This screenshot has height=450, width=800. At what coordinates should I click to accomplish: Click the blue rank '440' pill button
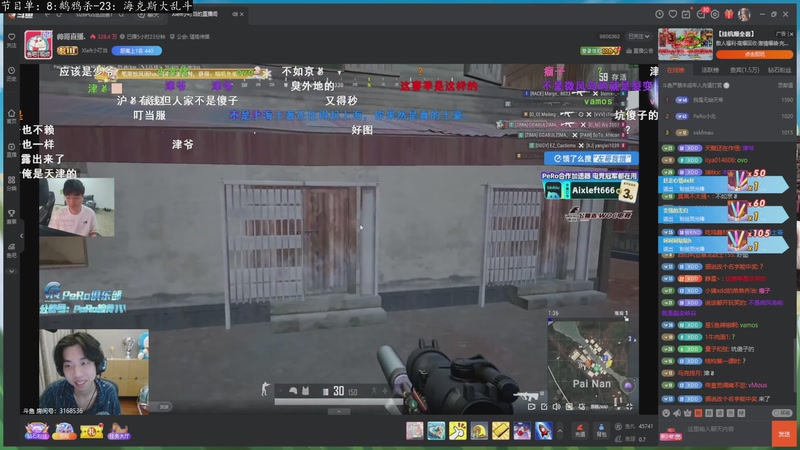[x=137, y=51]
